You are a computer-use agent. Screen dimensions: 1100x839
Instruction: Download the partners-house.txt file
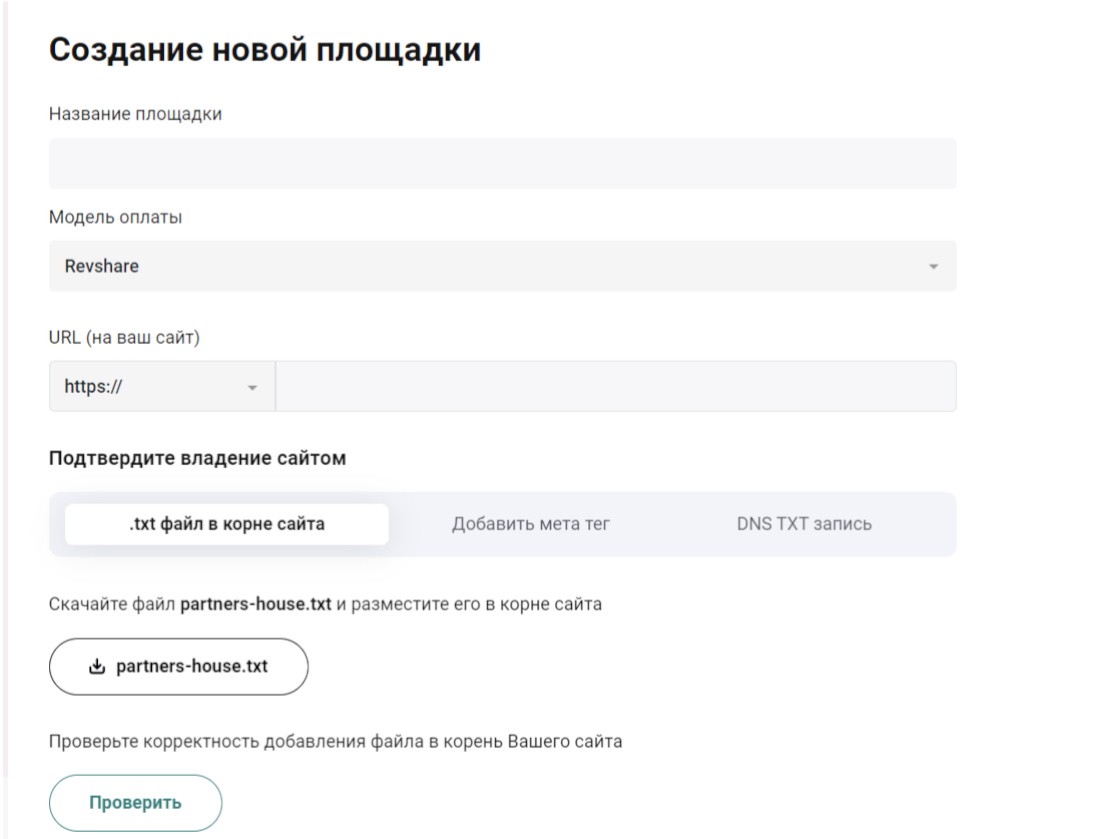pos(178,666)
